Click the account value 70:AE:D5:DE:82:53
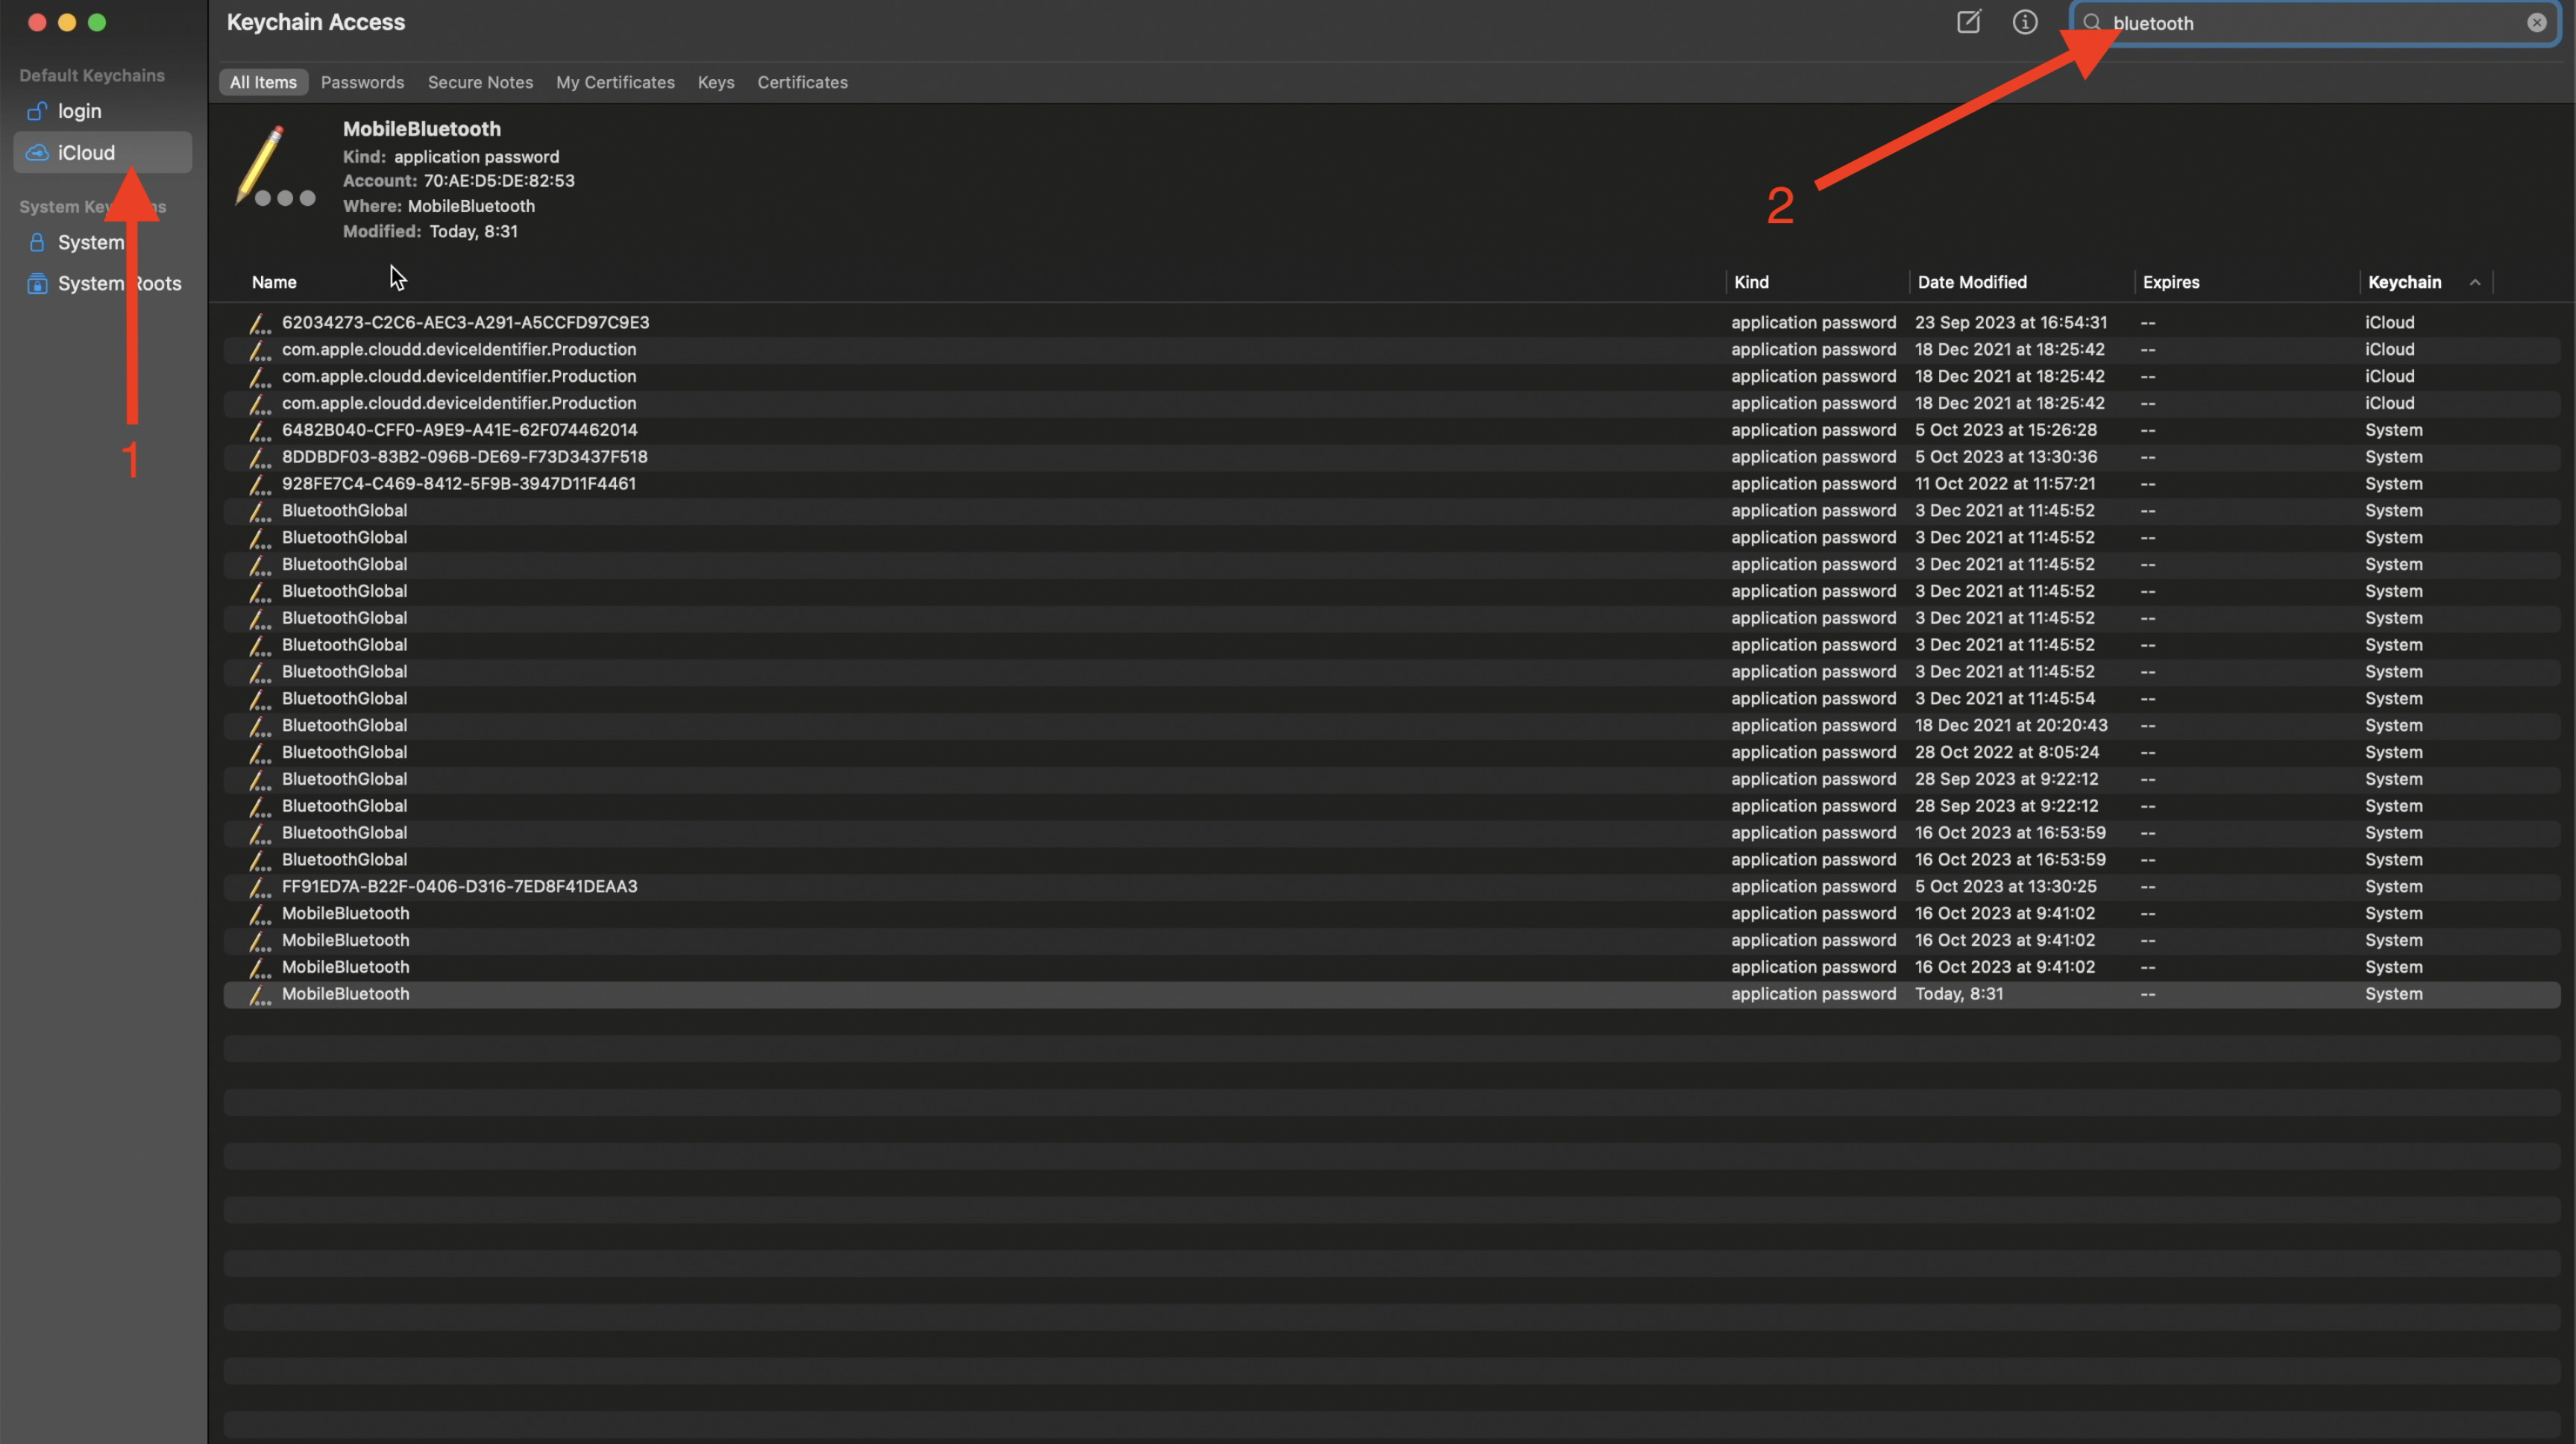Screen dimensions: 2576x1444 point(499,181)
